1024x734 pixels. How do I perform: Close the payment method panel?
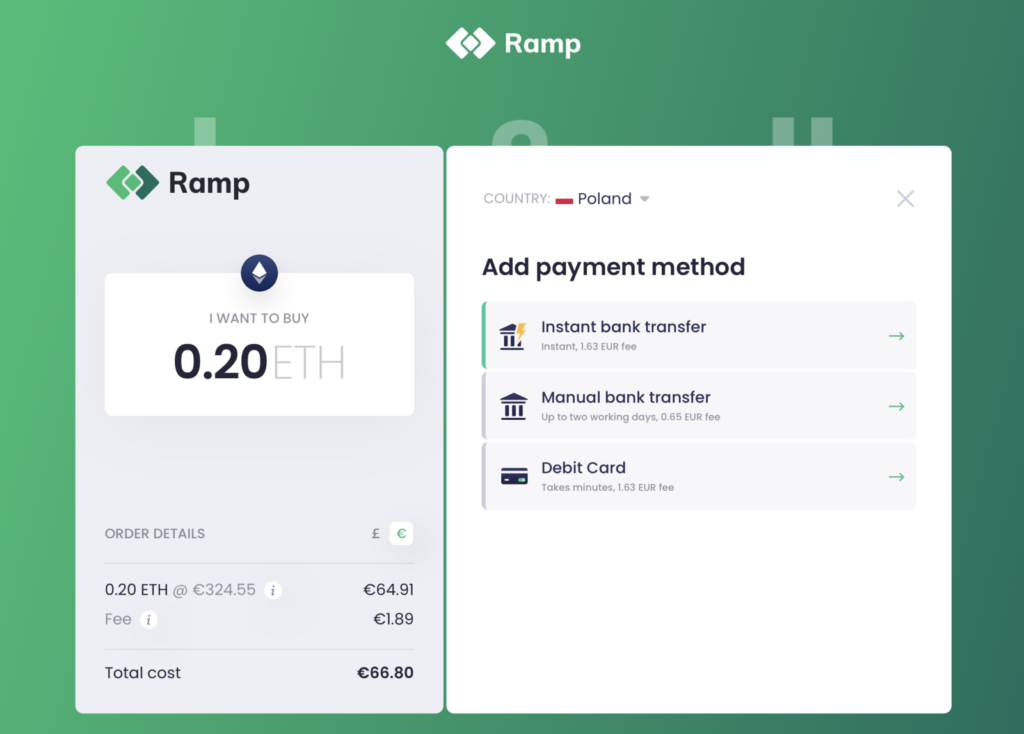pos(905,199)
